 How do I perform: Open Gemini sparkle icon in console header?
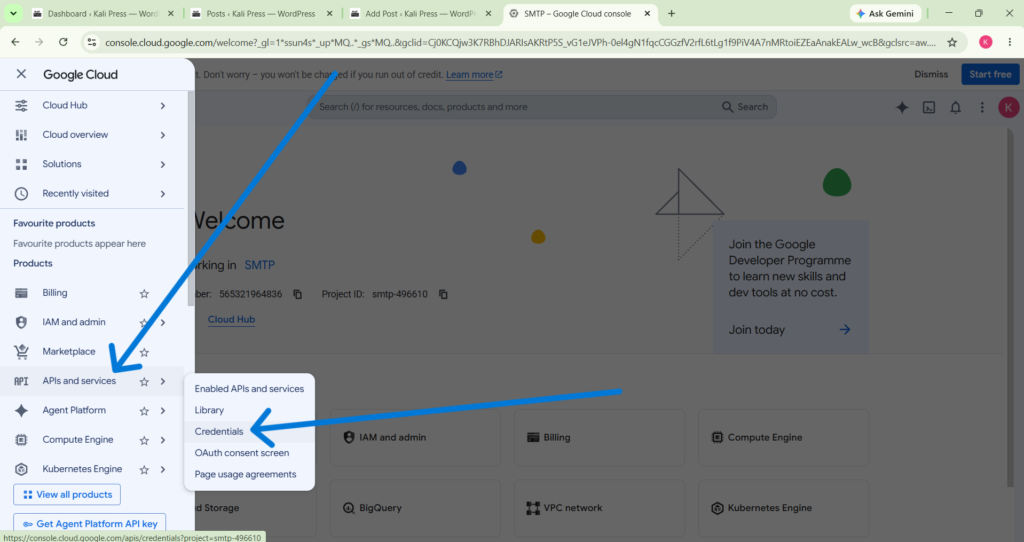pos(902,107)
